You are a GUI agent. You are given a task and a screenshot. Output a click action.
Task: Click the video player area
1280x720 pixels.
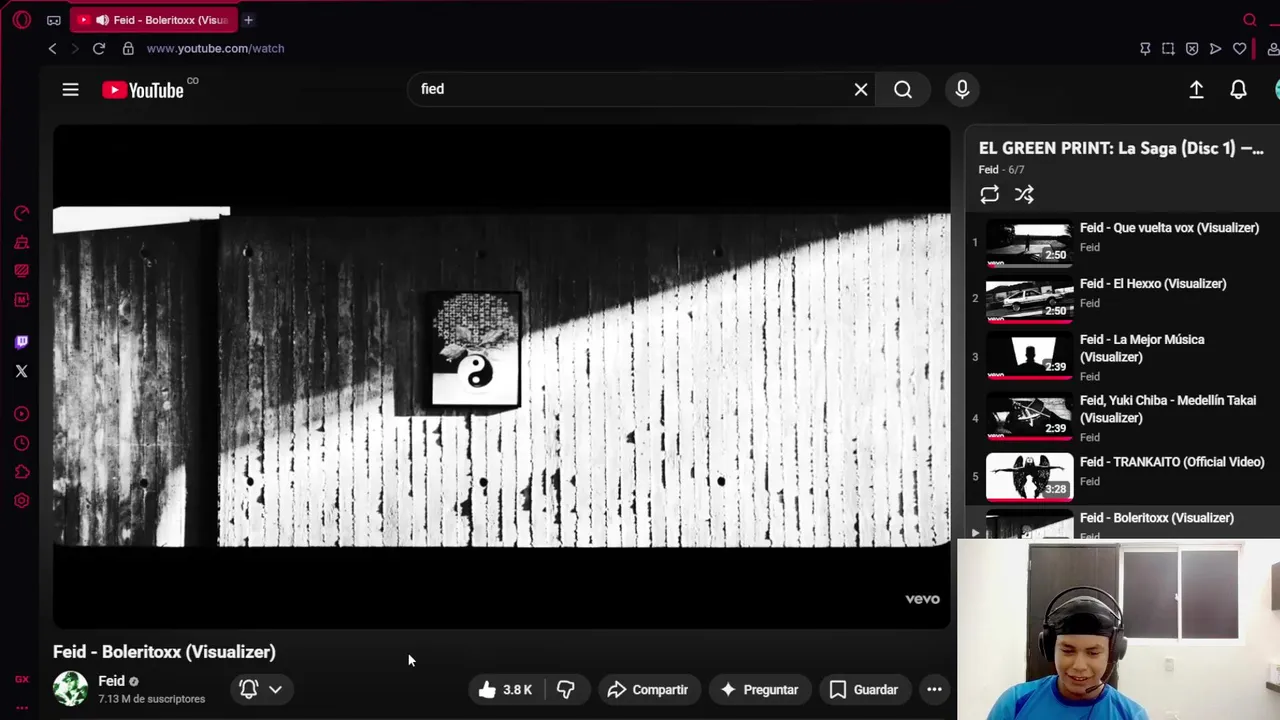[501, 378]
